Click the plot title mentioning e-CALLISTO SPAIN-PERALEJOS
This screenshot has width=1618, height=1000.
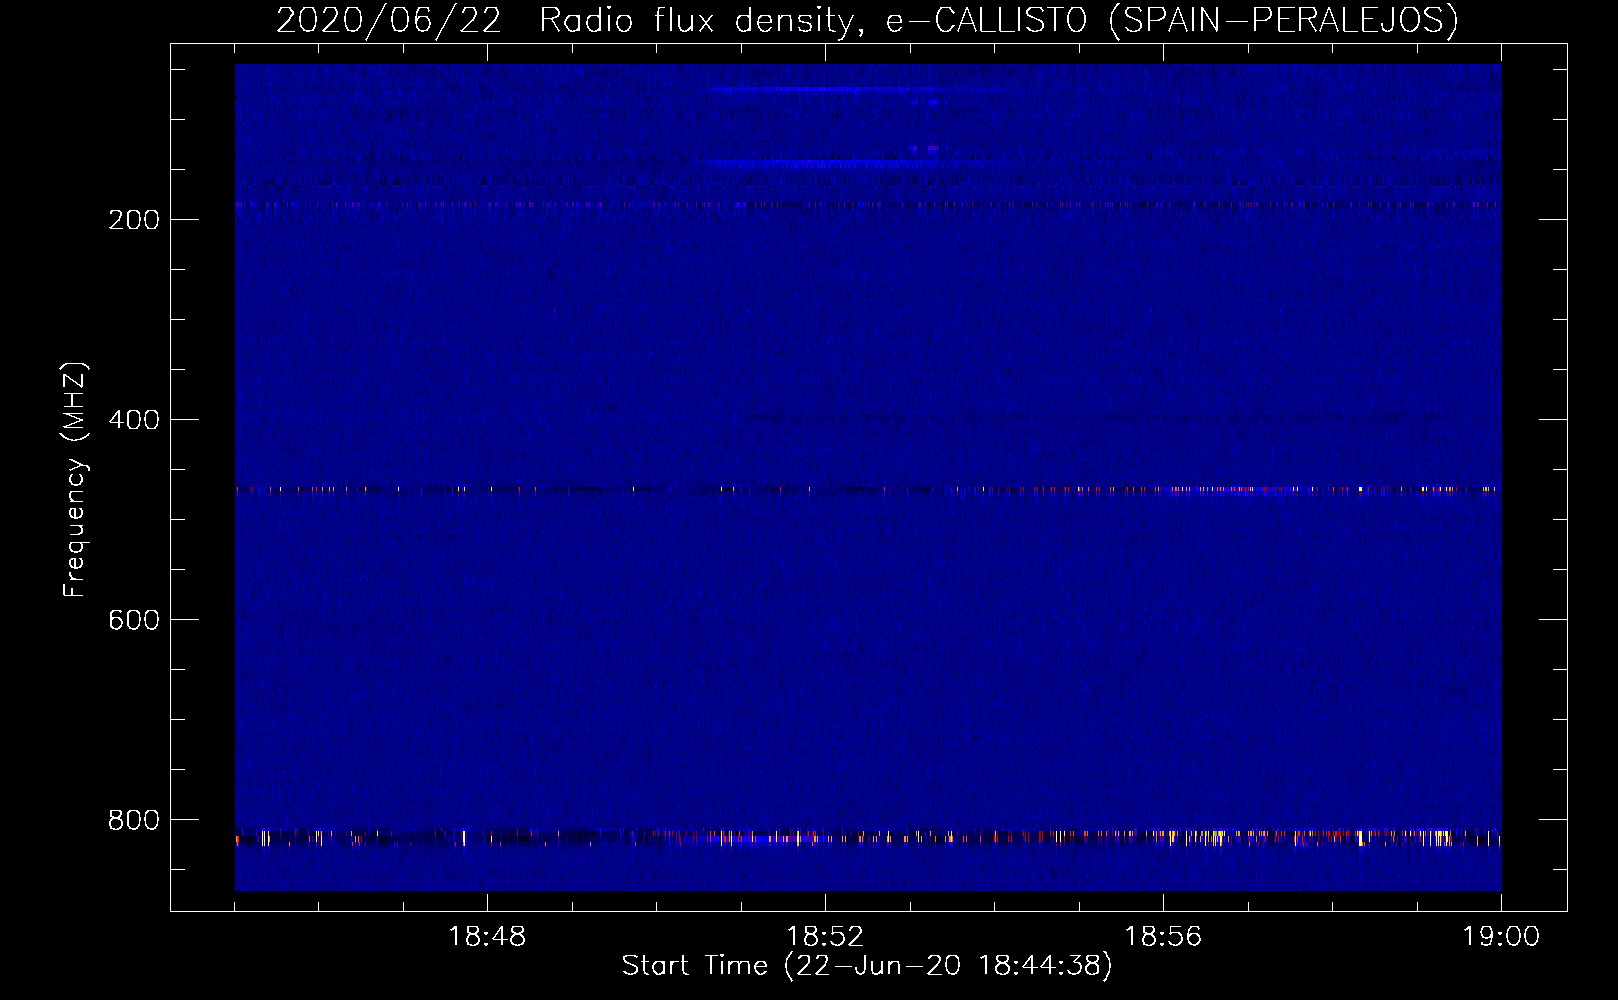[x=867, y=20]
